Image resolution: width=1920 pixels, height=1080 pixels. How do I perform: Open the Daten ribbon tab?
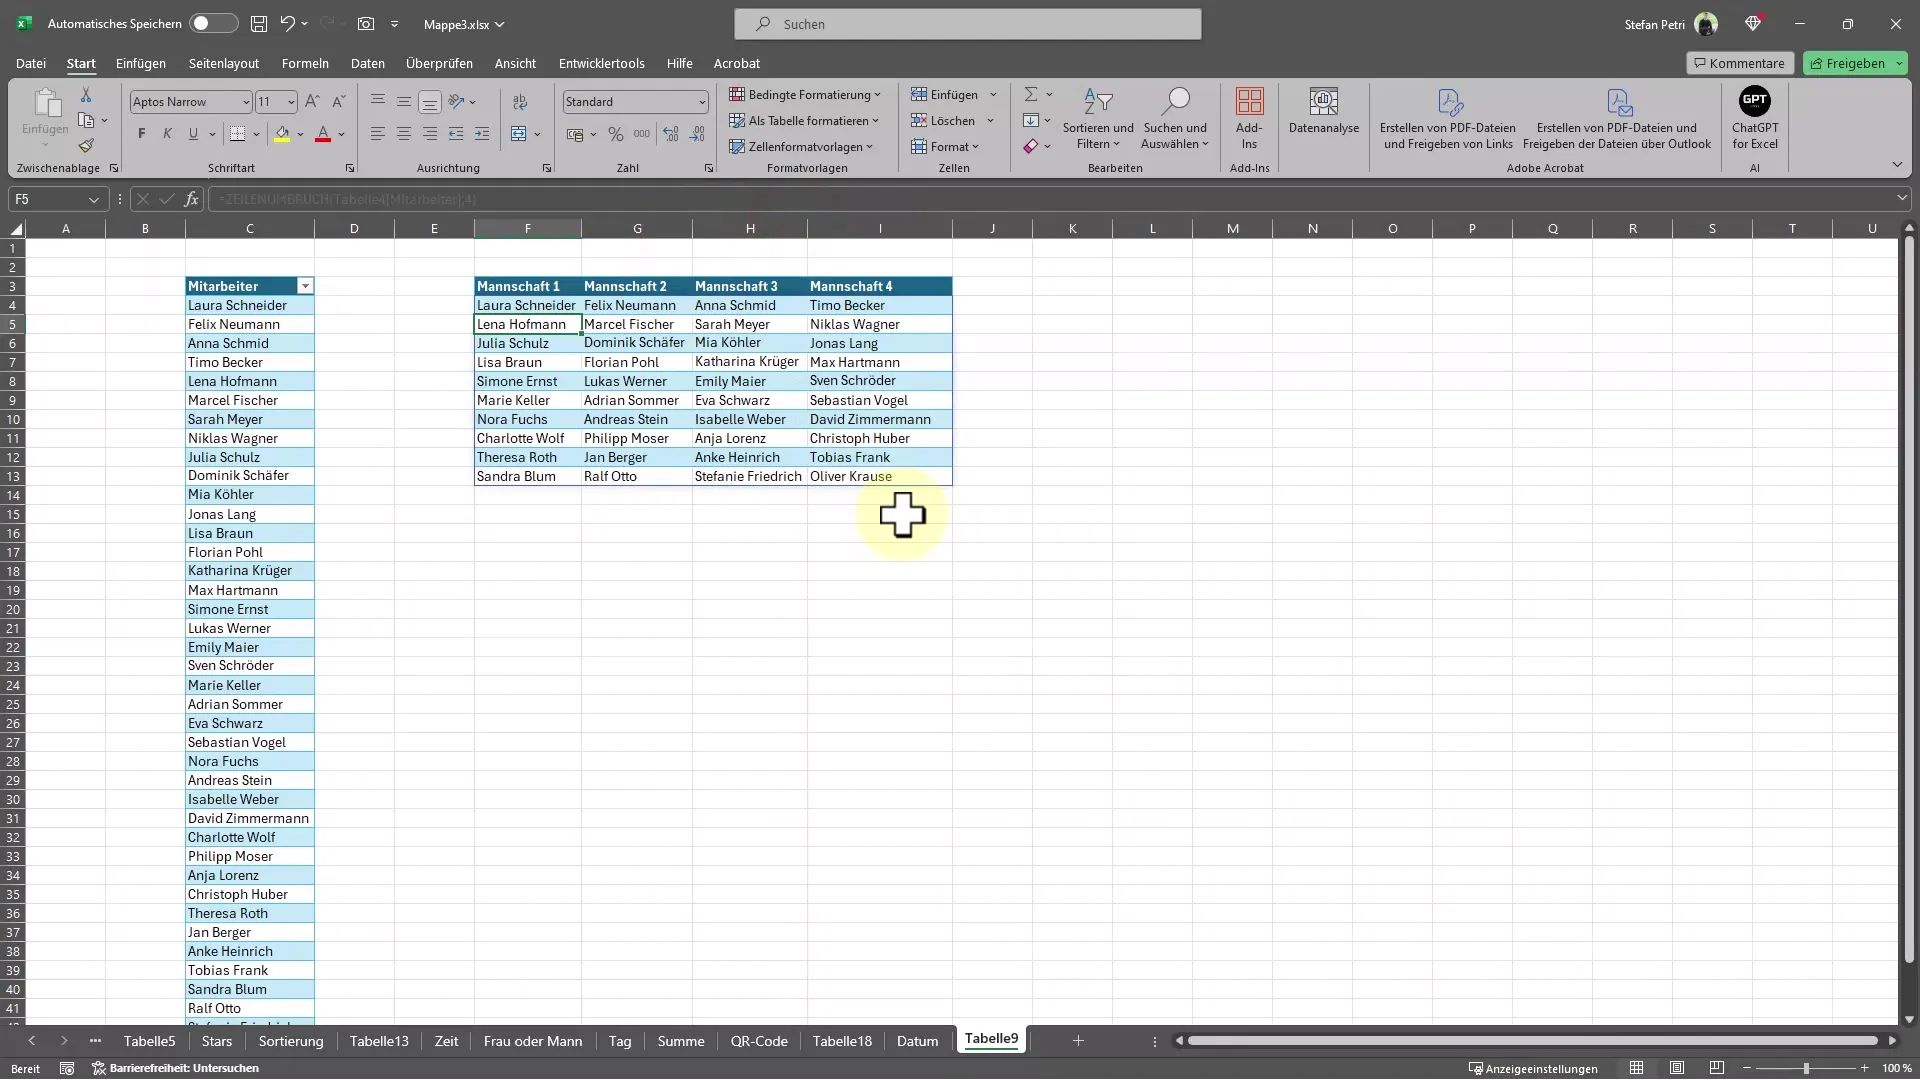tap(367, 63)
